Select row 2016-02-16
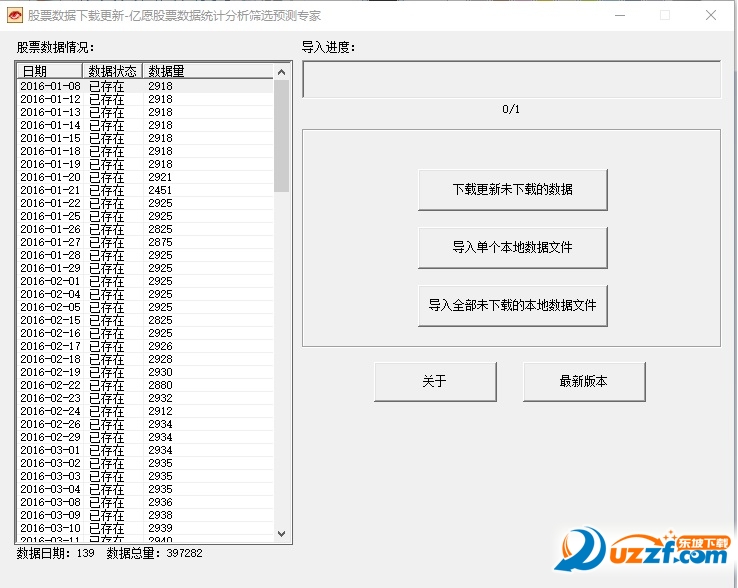 click(145, 333)
